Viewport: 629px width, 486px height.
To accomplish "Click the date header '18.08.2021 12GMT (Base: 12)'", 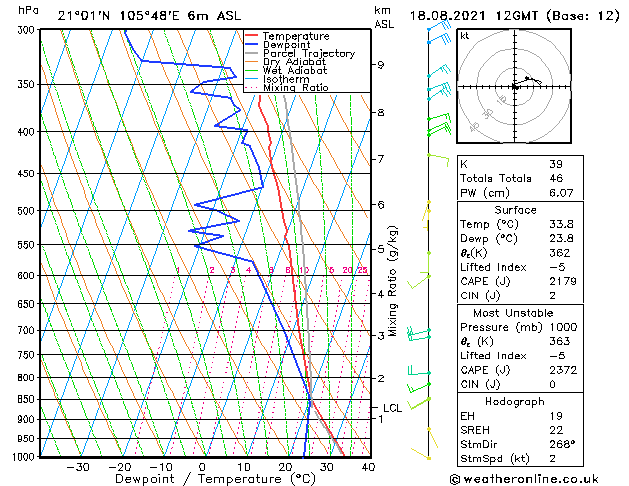I will (514, 16).
